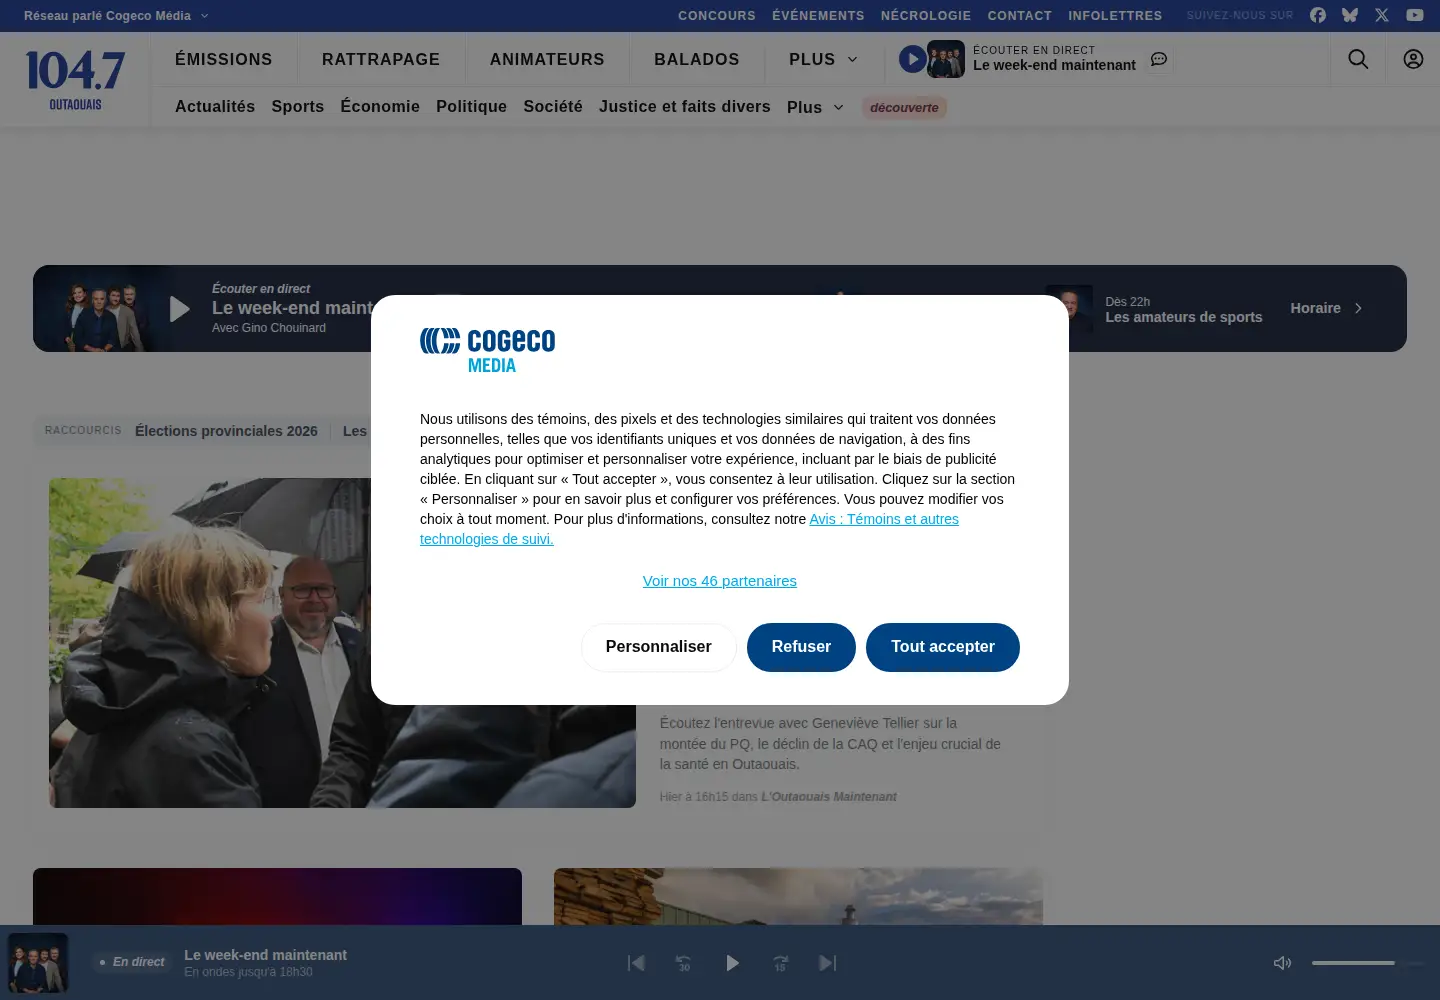The height and width of the screenshot is (1000, 1440).
Task: Open Élections provinciales 2026 shortcut
Action: [x=226, y=431]
